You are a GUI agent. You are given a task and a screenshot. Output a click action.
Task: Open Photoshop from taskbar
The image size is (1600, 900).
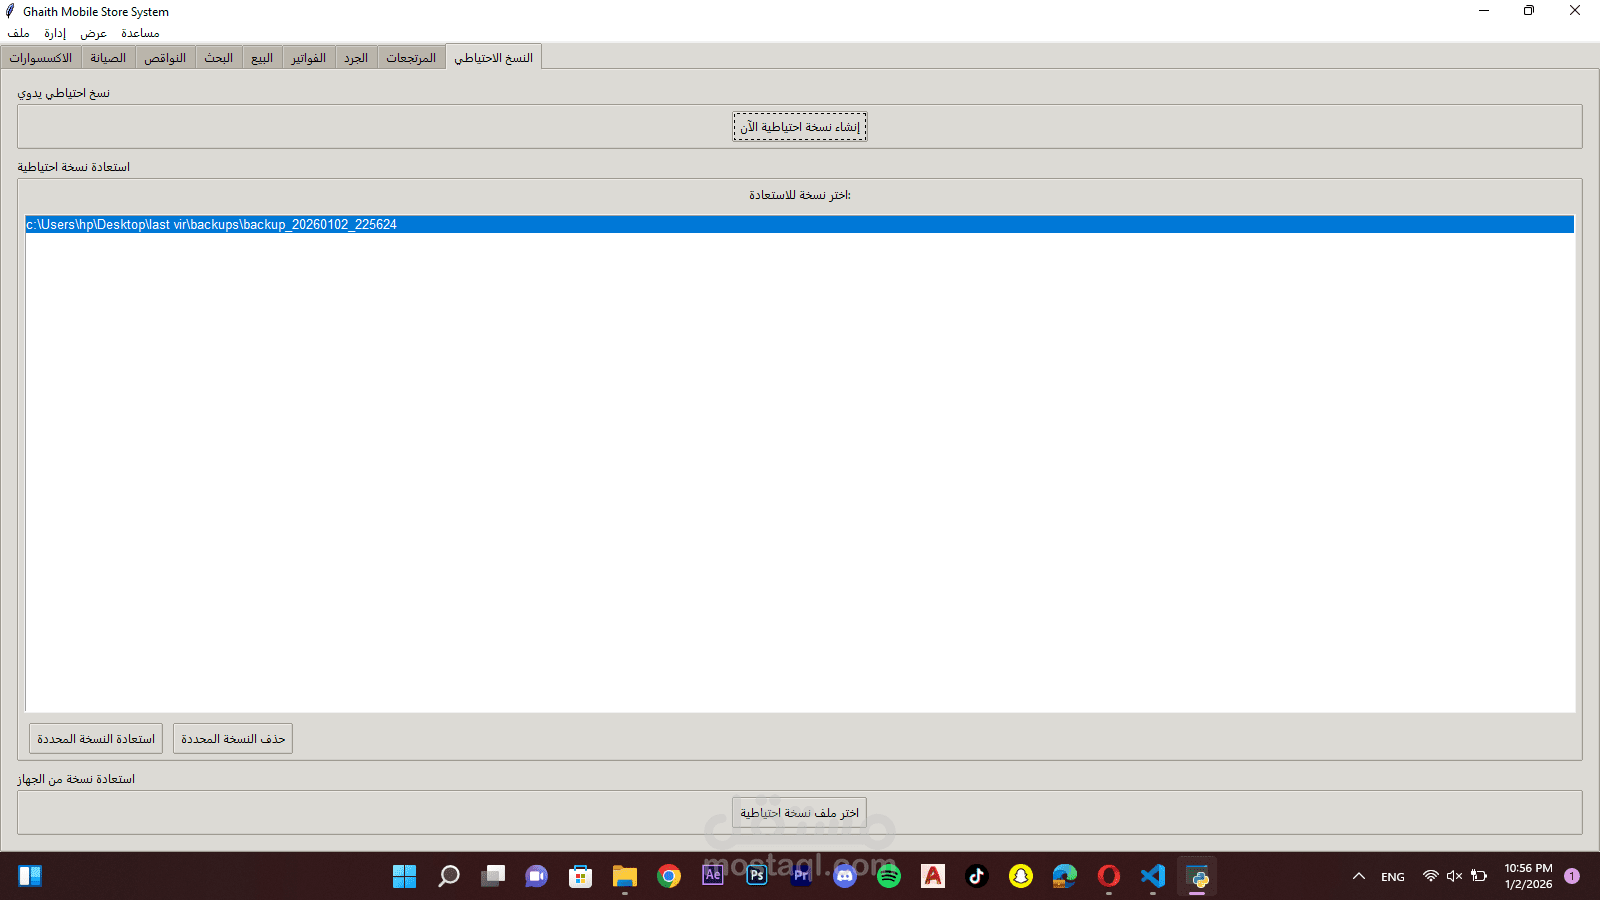coord(757,876)
